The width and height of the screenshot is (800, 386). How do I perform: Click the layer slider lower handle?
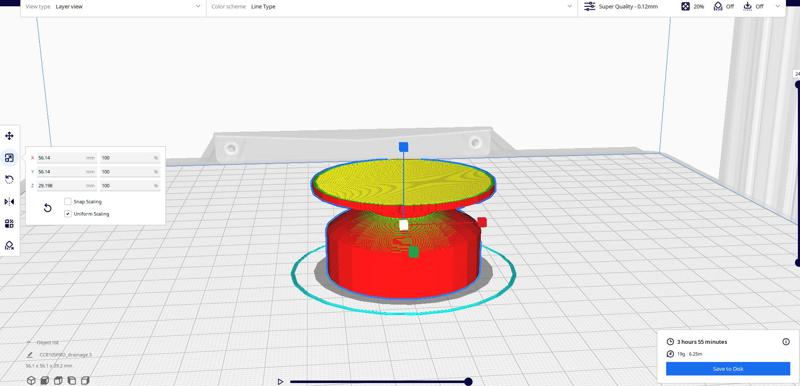click(x=797, y=263)
